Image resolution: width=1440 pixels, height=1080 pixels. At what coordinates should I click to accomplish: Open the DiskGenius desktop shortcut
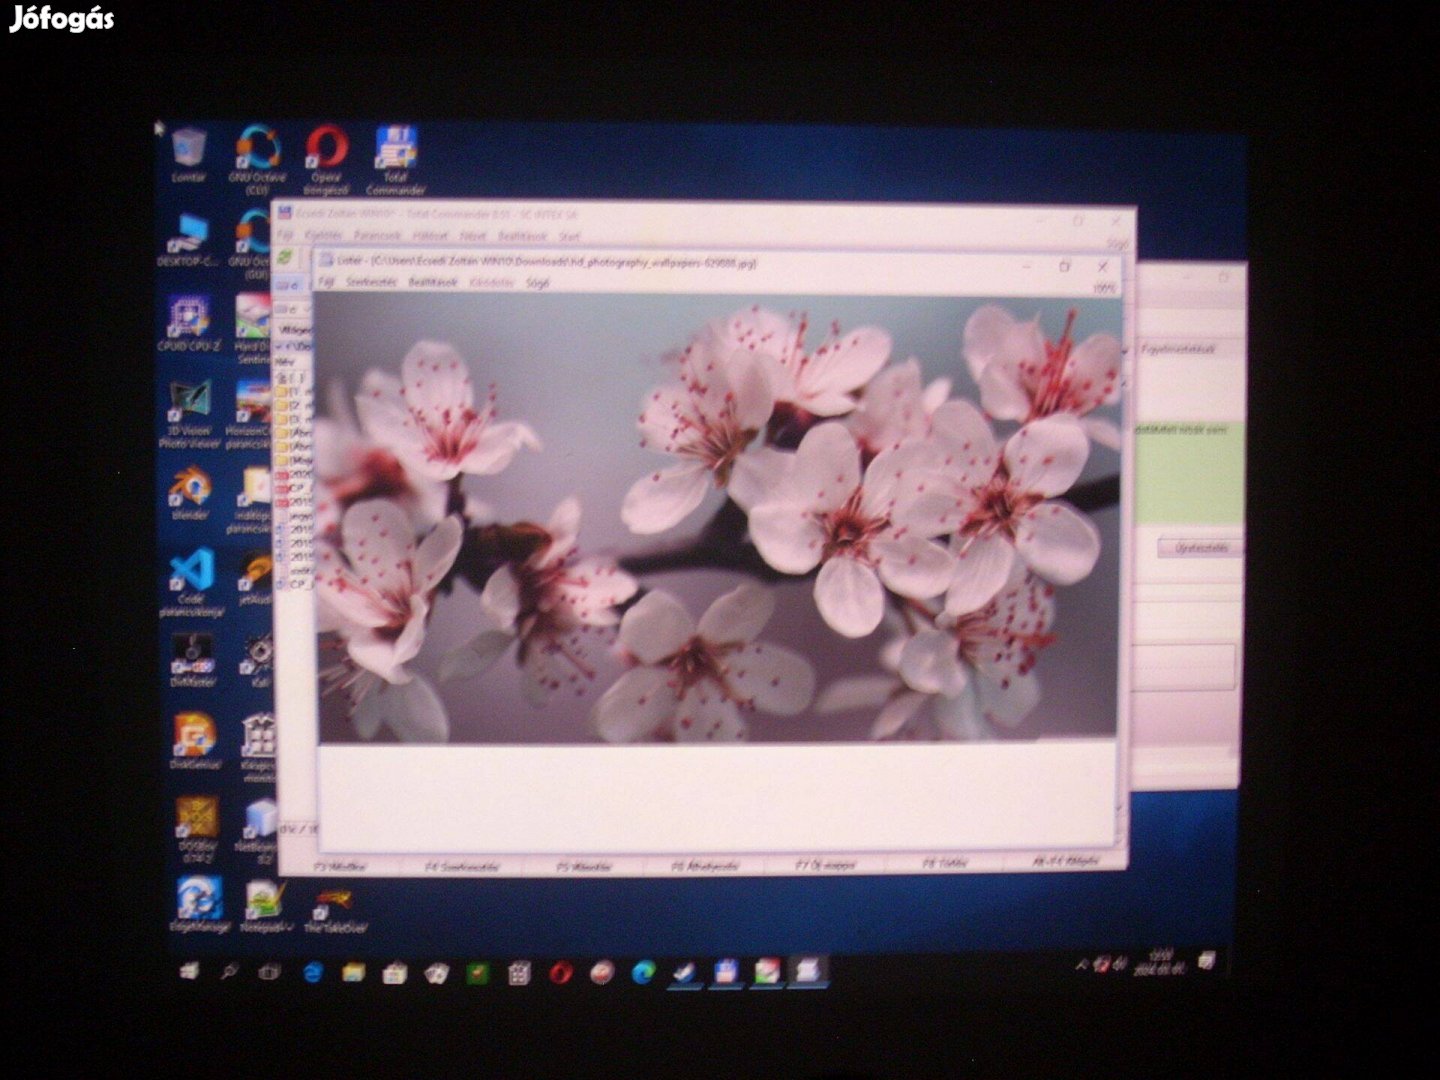pyautogui.click(x=195, y=741)
